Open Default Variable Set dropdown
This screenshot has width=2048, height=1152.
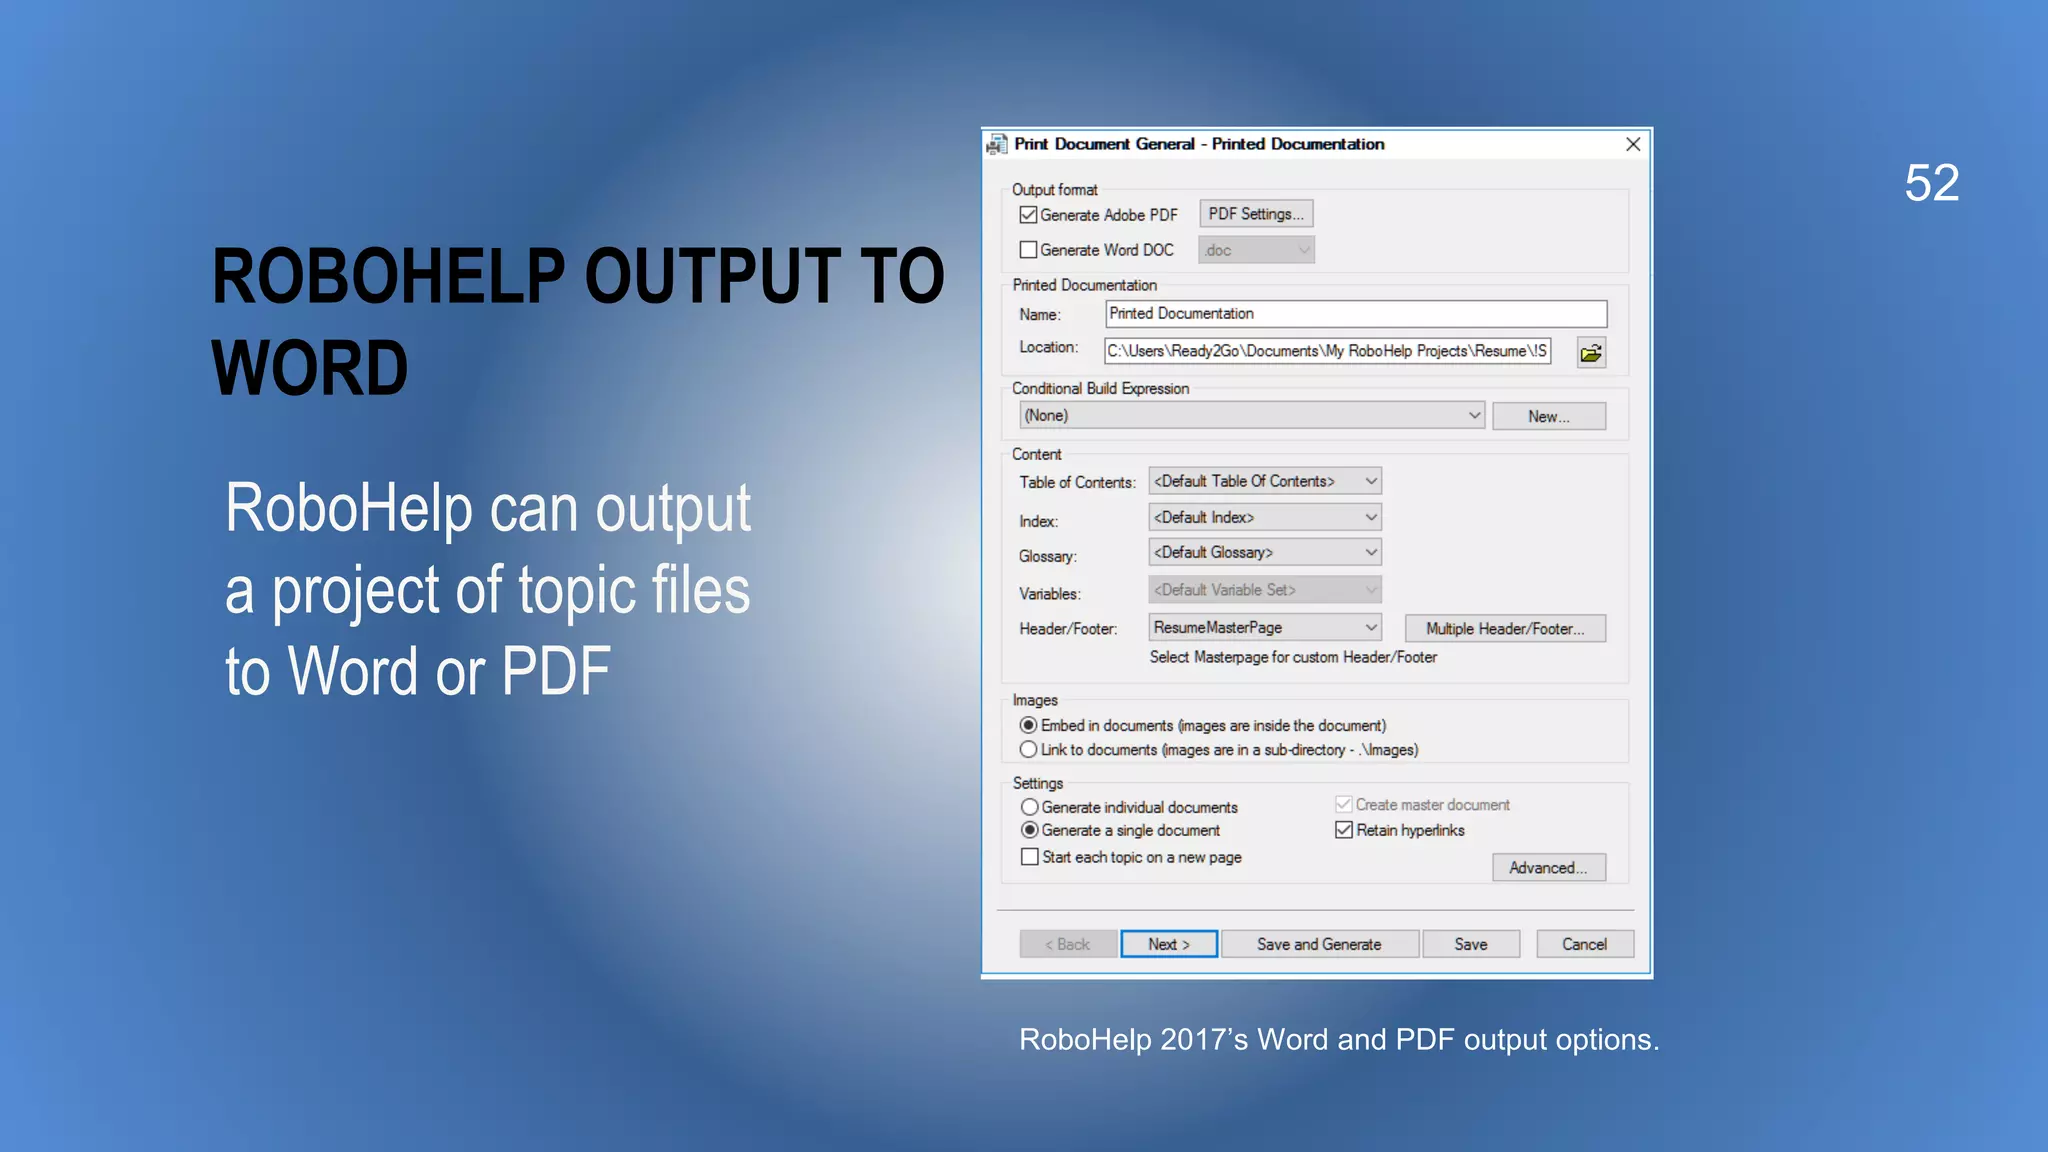click(1265, 590)
